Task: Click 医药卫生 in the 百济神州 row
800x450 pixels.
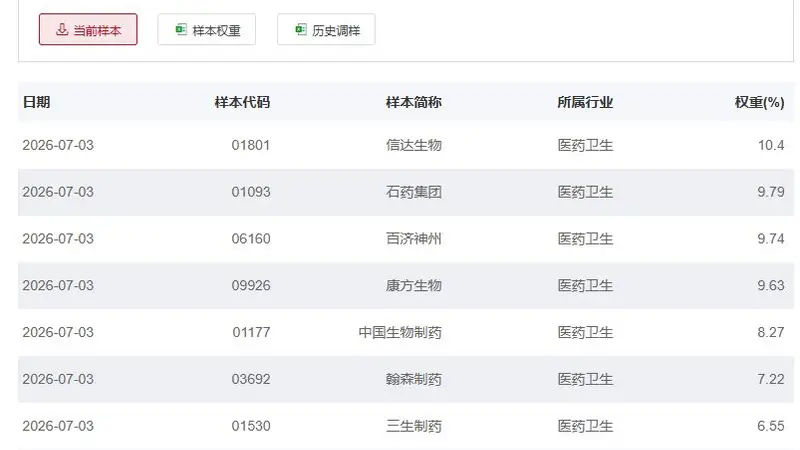Action: (585, 239)
